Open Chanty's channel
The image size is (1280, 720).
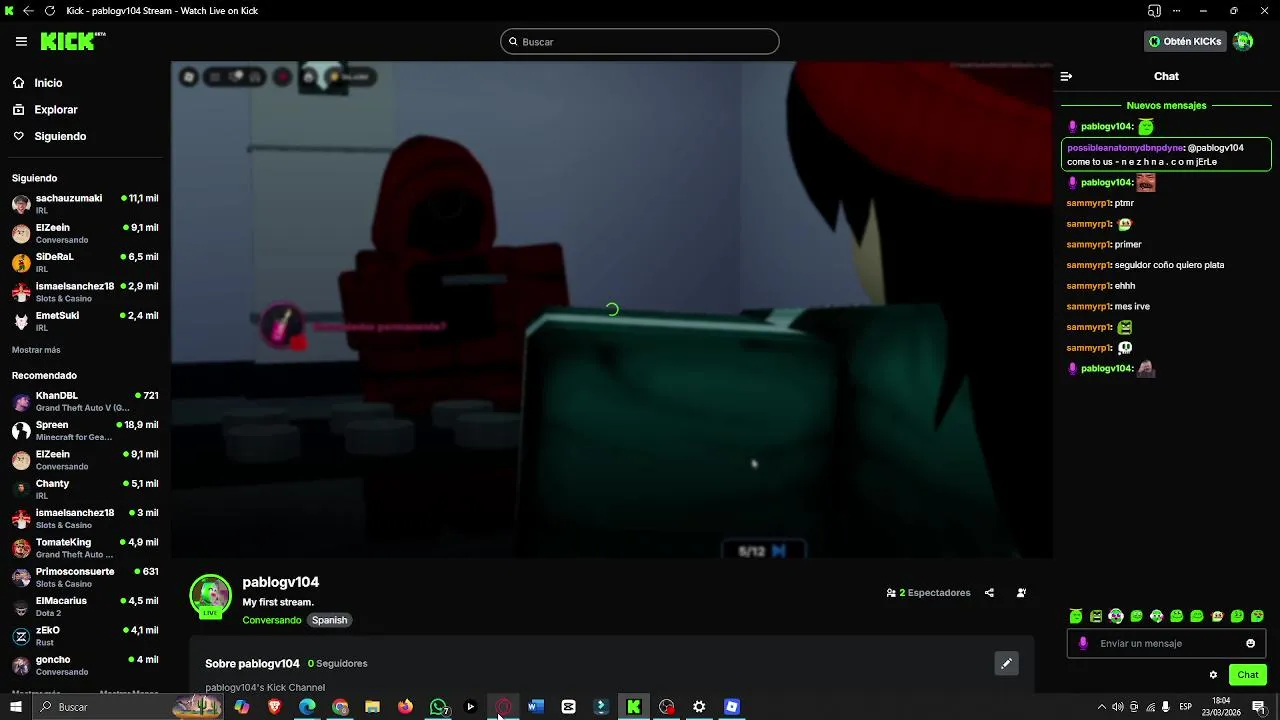[x=85, y=489]
